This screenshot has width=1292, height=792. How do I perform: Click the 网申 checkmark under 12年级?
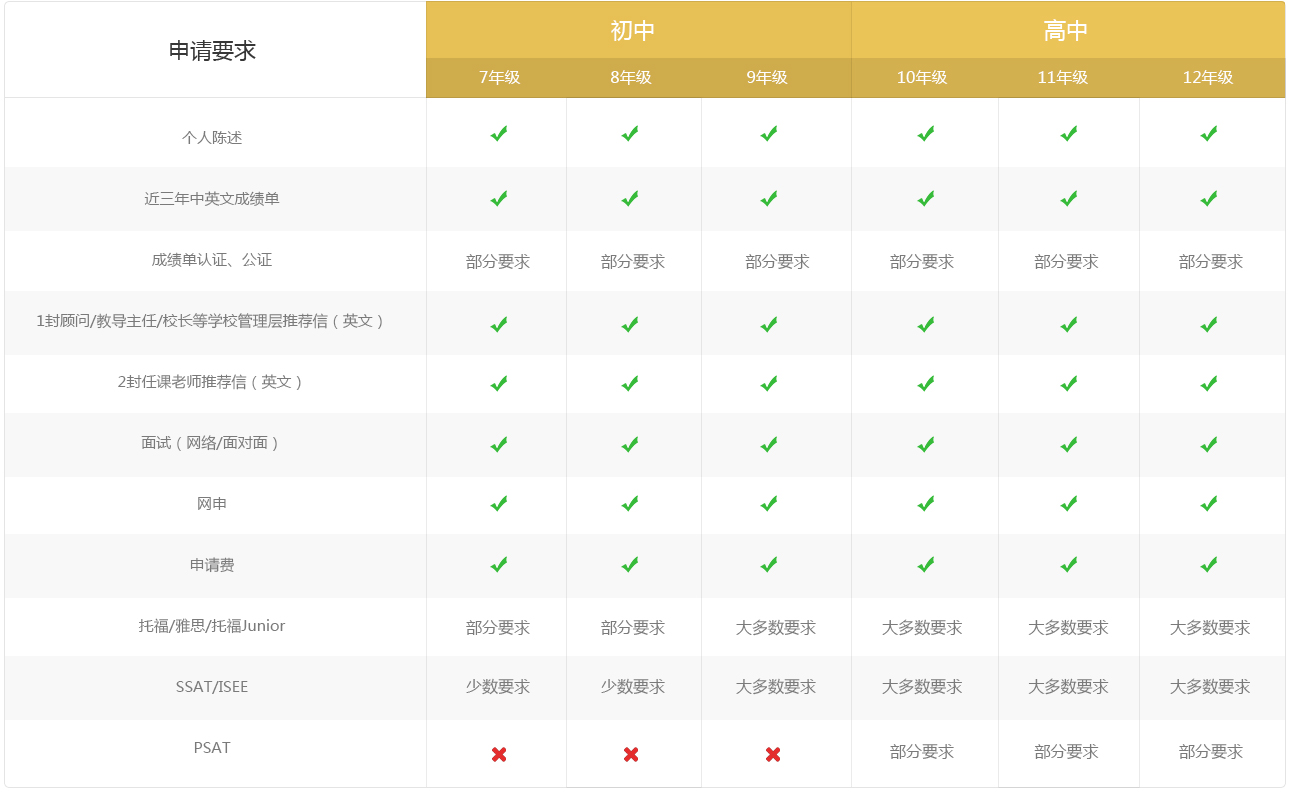tap(1209, 503)
